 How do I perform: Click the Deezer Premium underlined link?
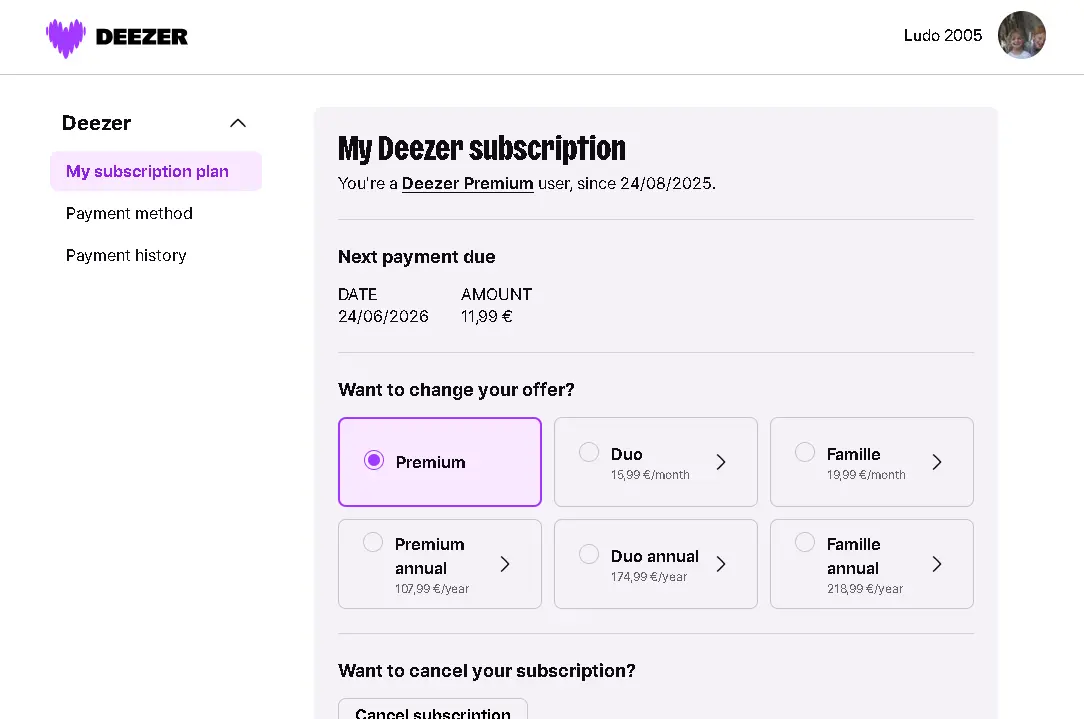[467, 184]
